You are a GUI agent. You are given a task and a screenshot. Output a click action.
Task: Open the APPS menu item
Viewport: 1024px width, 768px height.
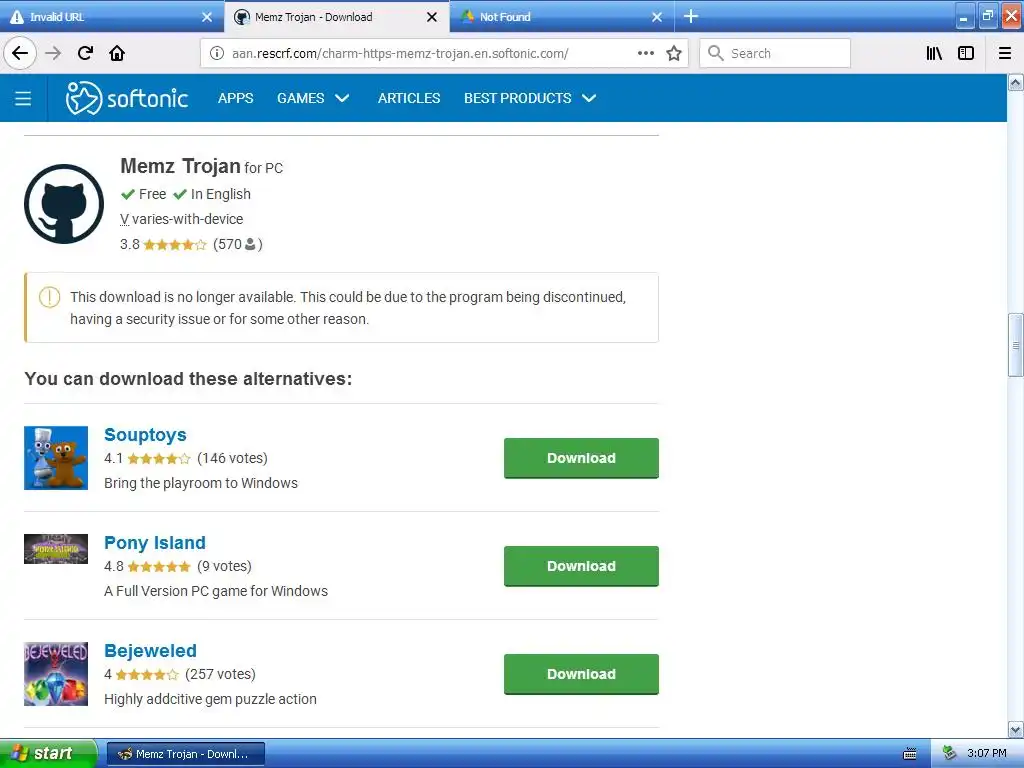pos(236,98)
